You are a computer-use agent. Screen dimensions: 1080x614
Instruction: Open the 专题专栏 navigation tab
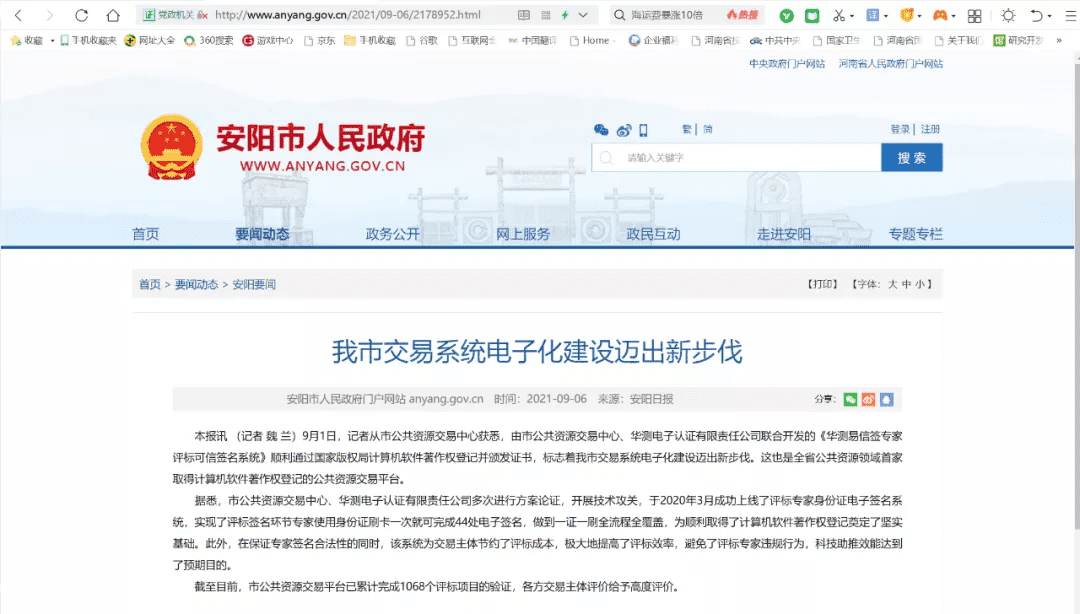(915, 234)
